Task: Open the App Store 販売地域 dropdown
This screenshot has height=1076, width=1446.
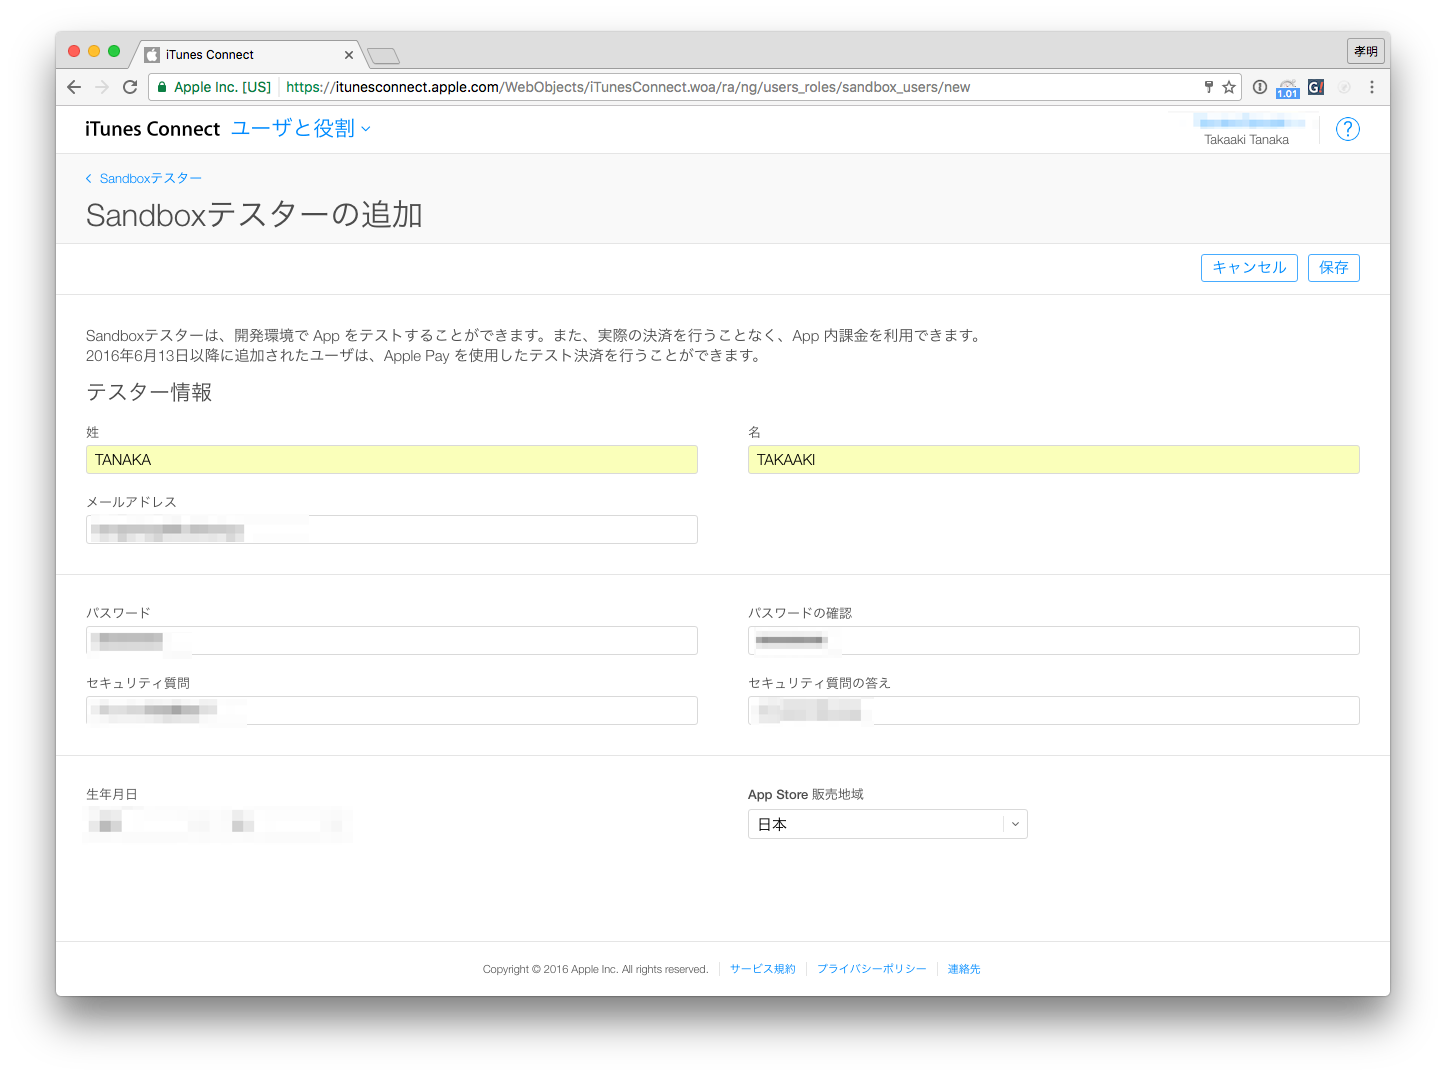Action: click(x=887, y=824)
